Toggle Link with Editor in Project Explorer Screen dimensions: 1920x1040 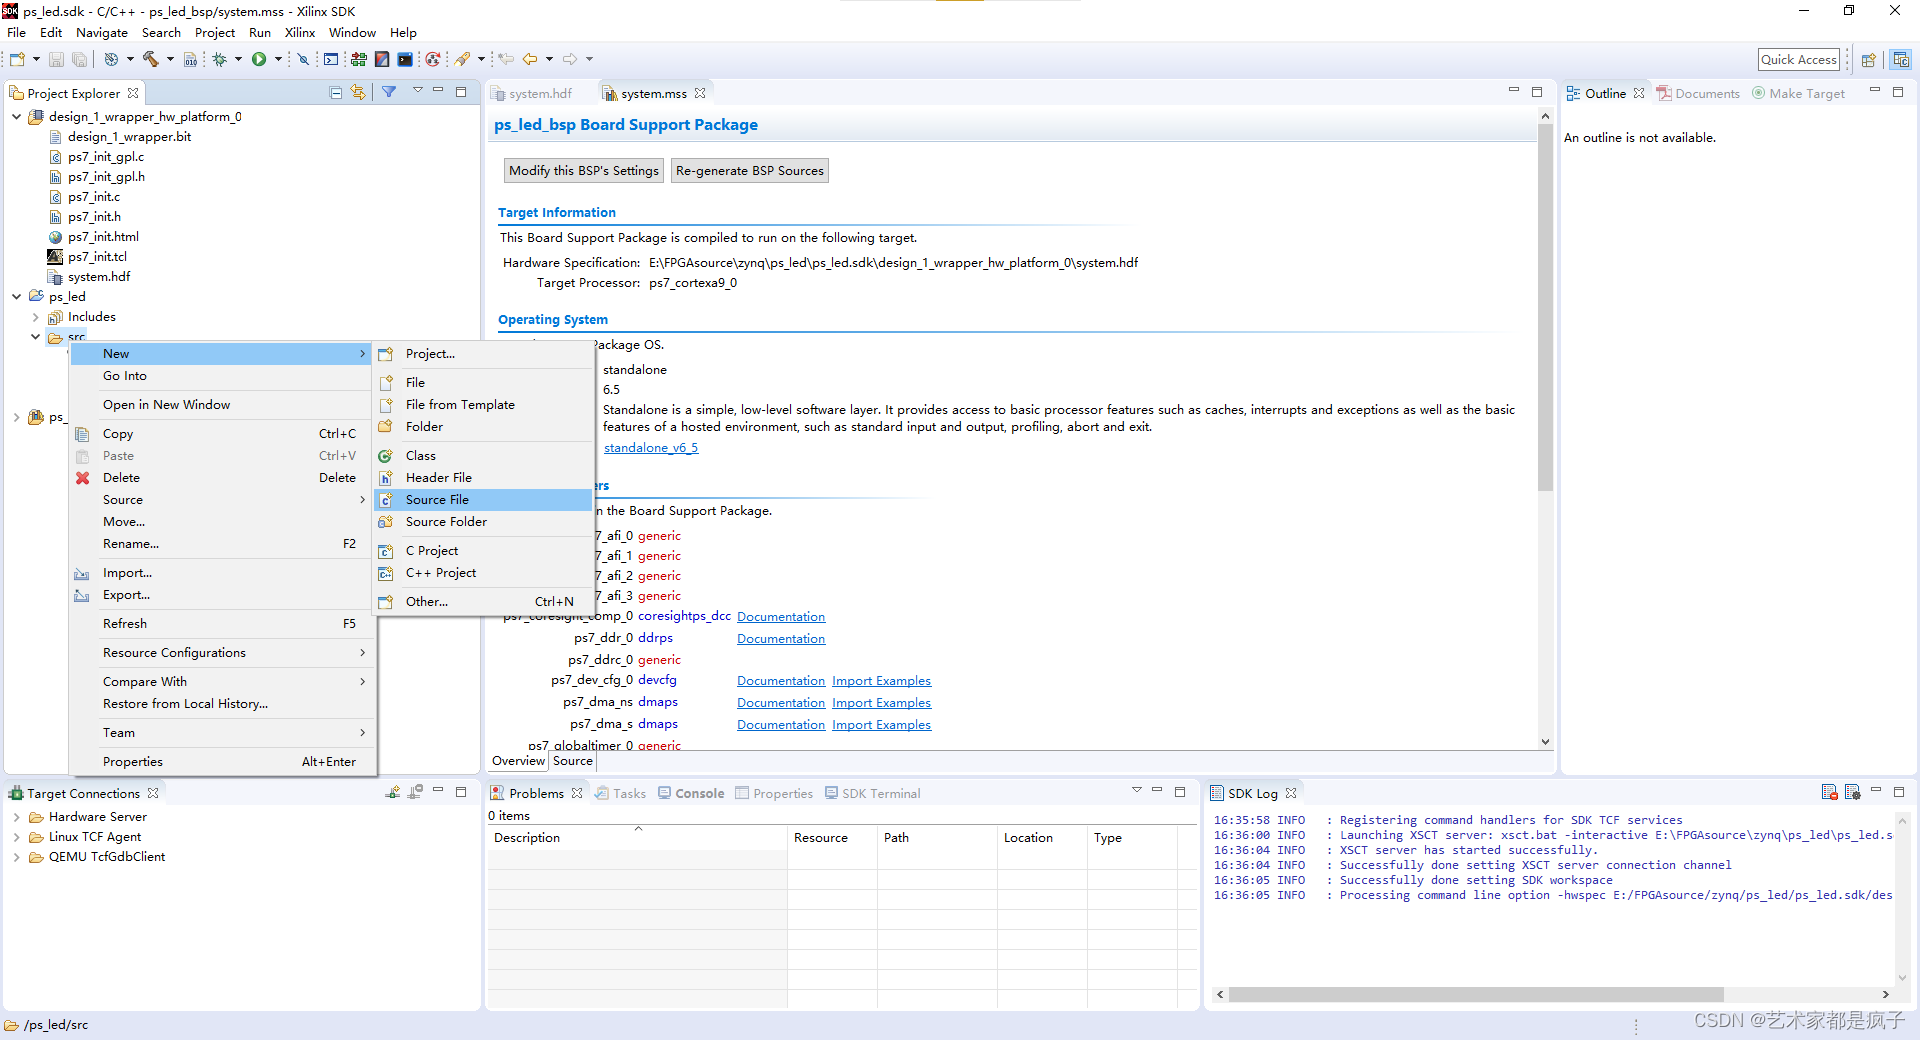[358, 93]
